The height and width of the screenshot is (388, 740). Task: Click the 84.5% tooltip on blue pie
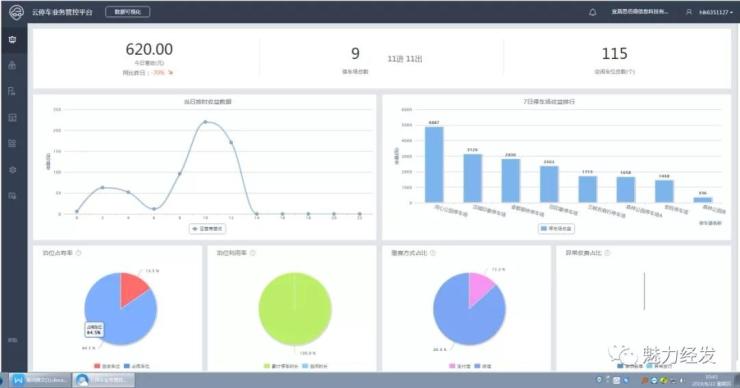click(94, 329)
